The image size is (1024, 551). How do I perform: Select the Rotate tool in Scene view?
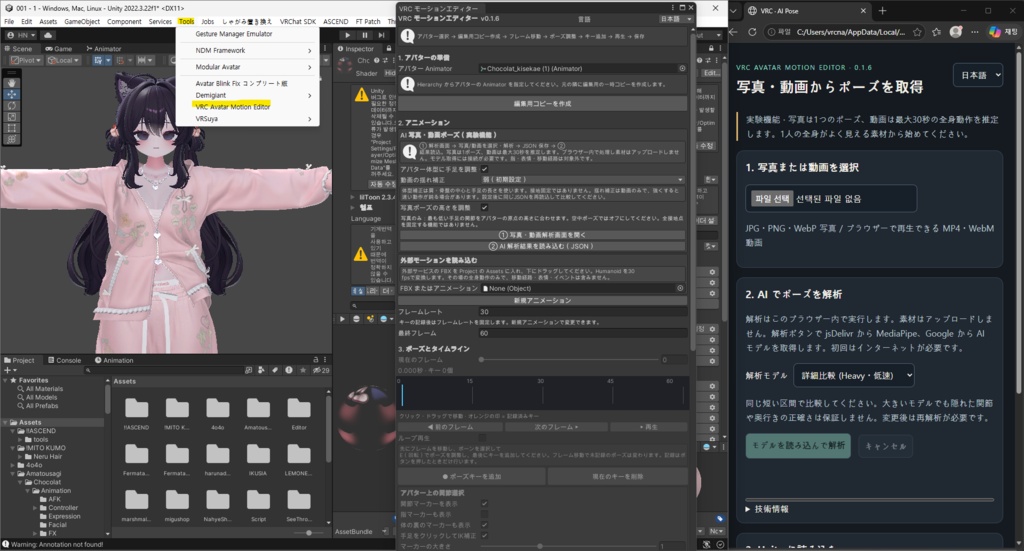pos(12,105)
